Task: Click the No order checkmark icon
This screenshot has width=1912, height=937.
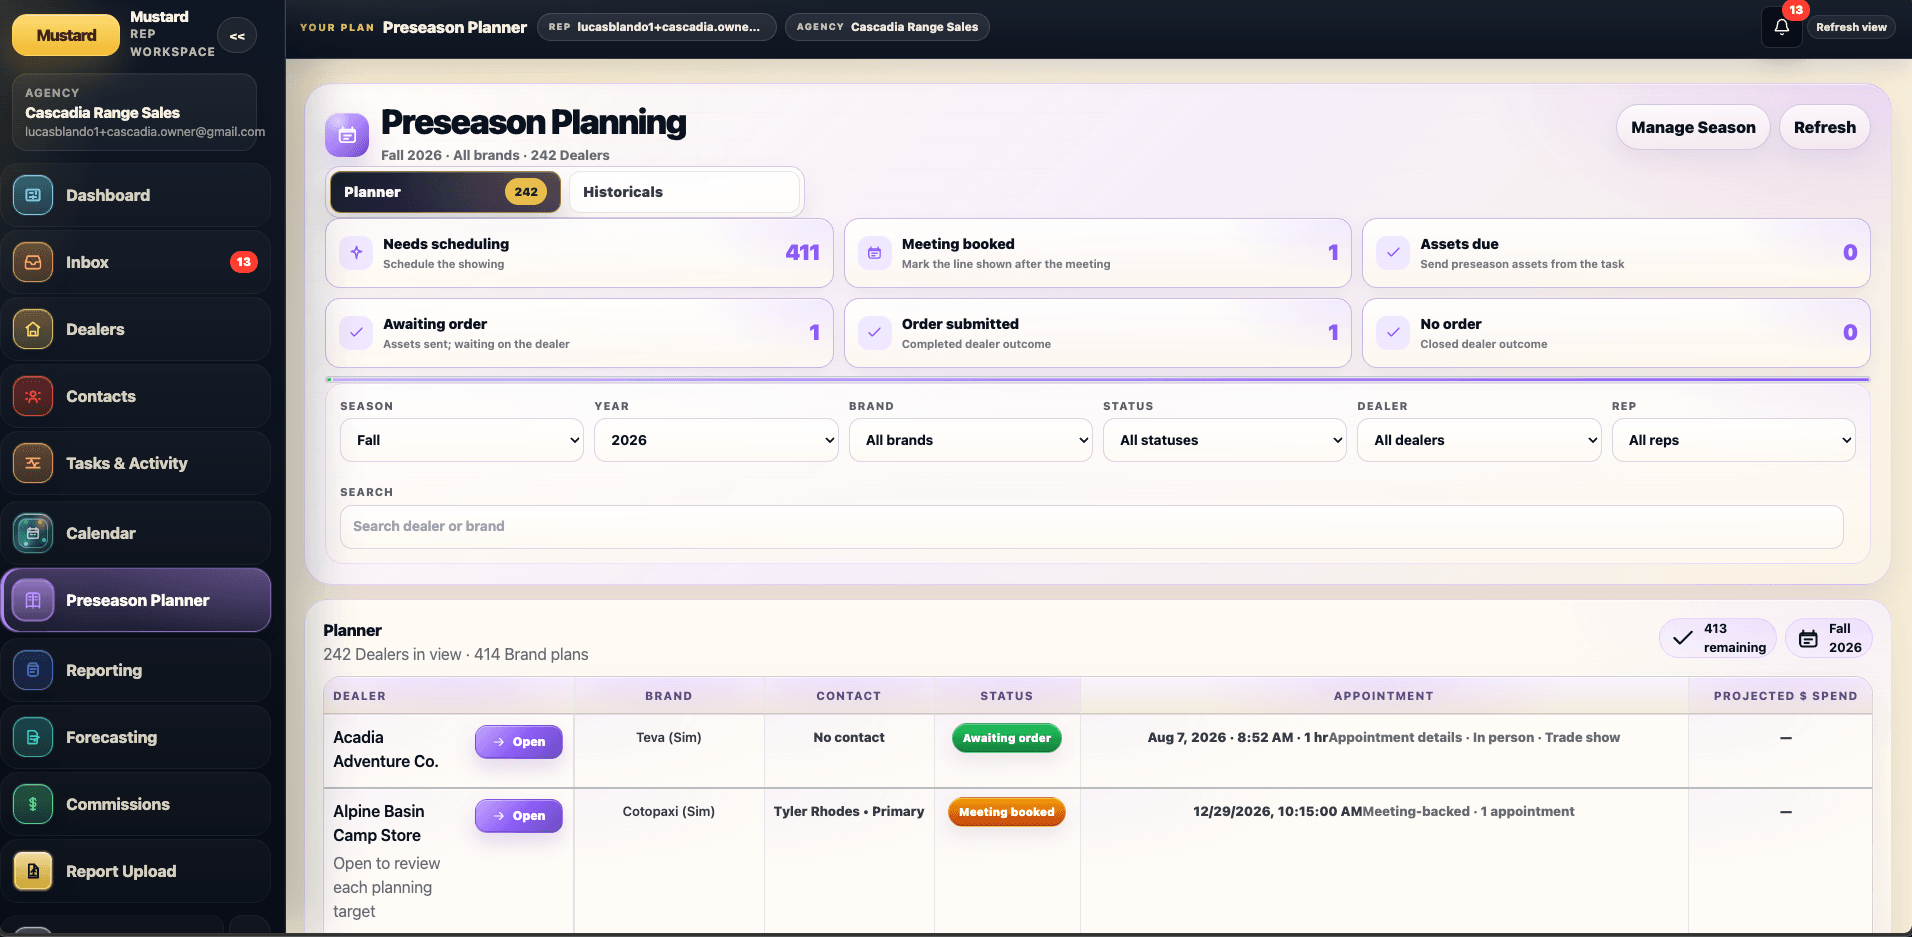Action: pyautogui.click(x=1393, y=333)
